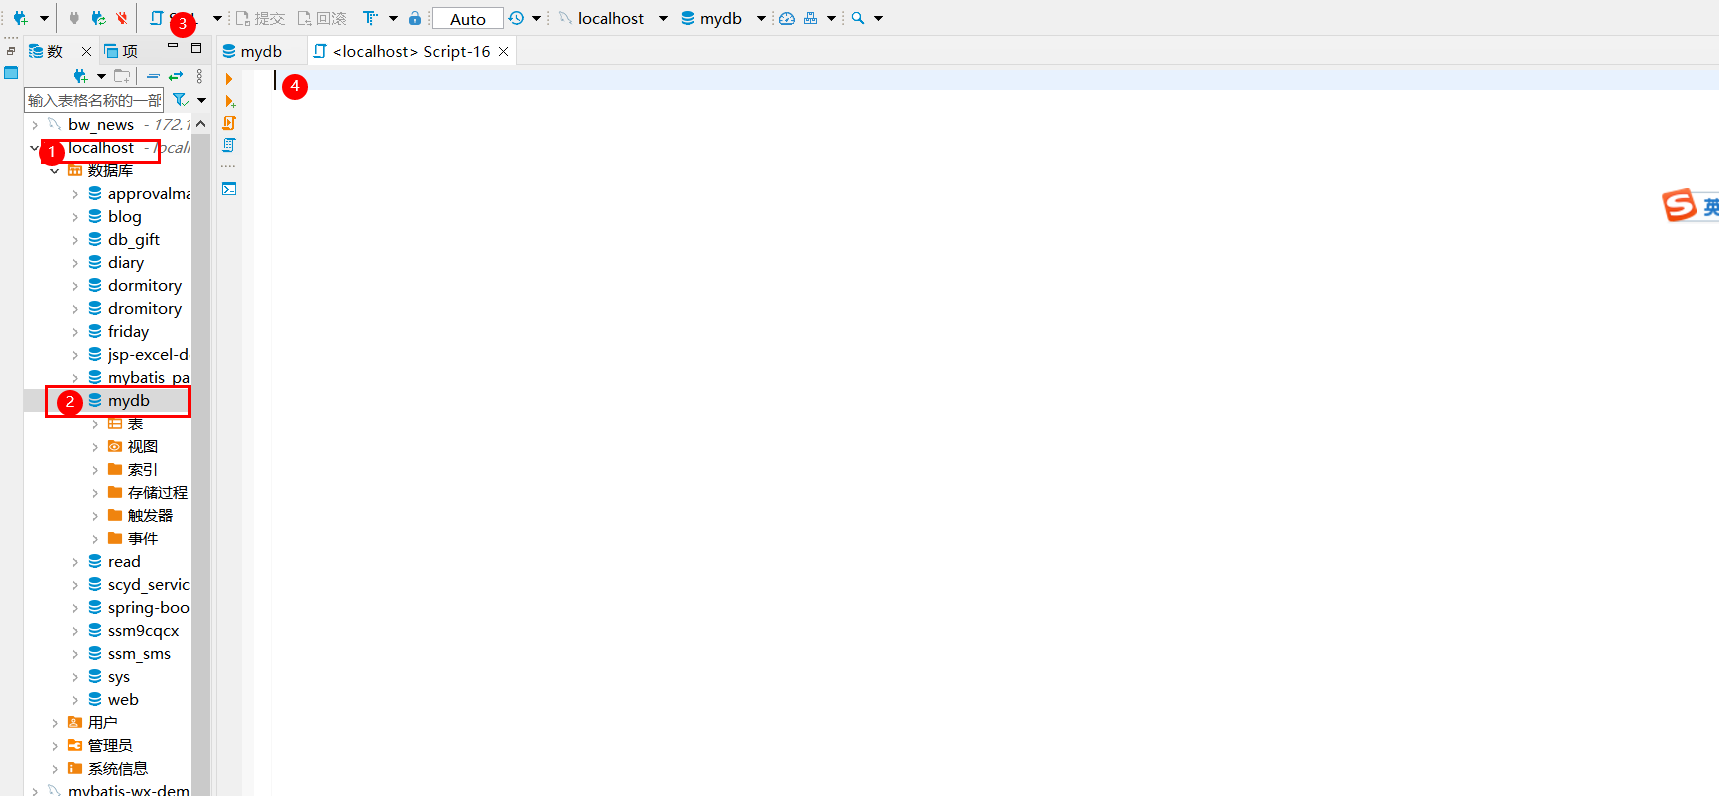Click execute statement in new tab icon
The height and width of the screenshot is (796, 1719).
[229, 101]
